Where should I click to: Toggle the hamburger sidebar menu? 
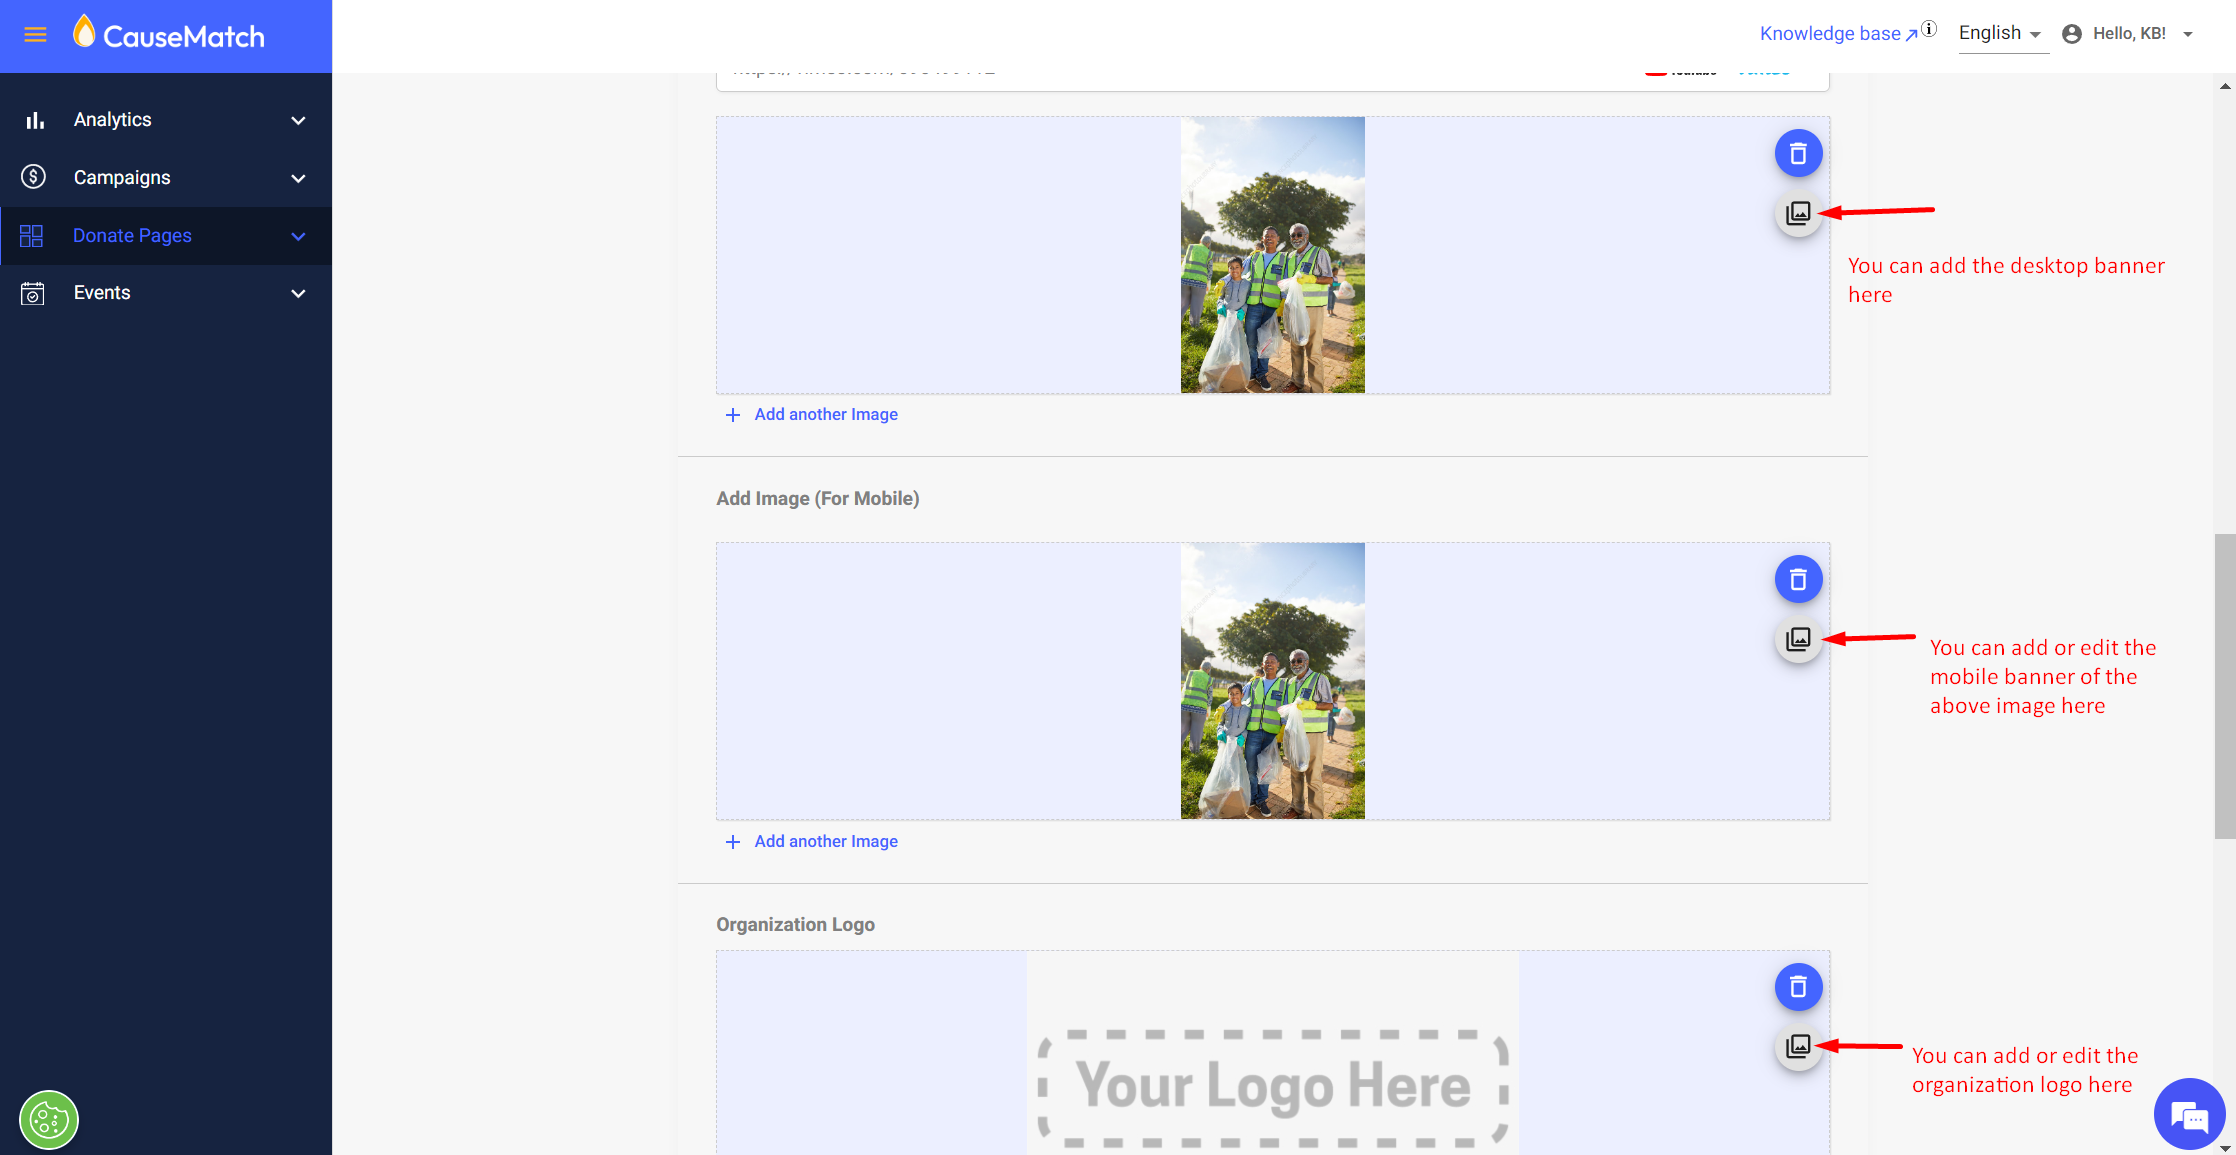pos(35,35)
